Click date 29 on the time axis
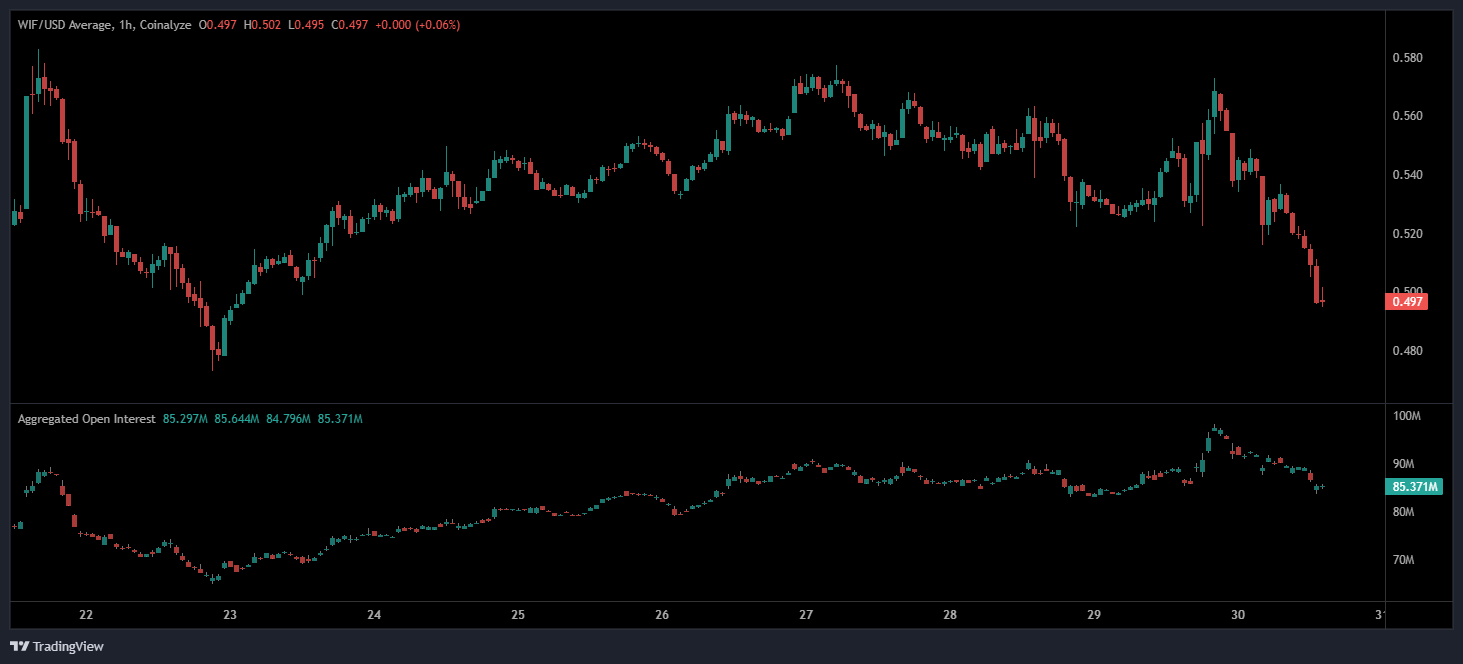 click(x=1094, y=614)
